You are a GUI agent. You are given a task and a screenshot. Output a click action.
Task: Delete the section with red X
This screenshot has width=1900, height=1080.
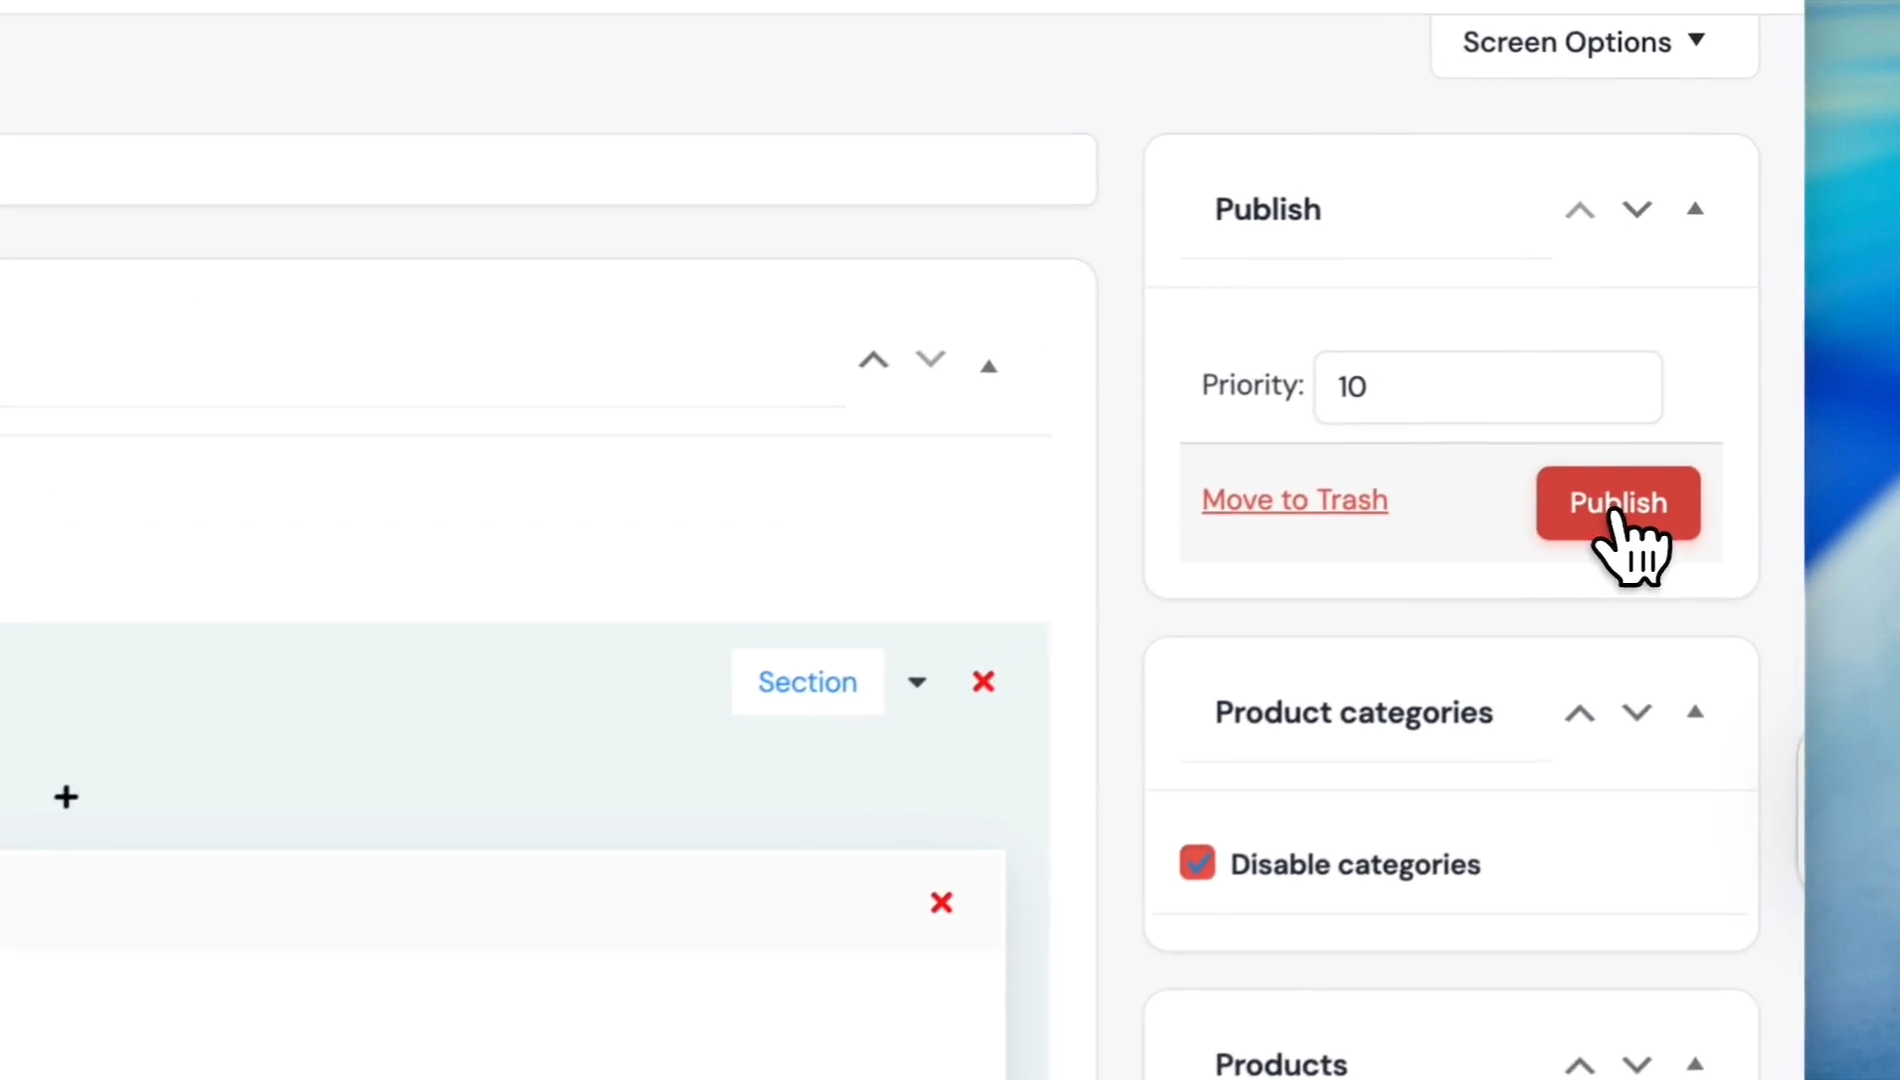coord(983,682)
